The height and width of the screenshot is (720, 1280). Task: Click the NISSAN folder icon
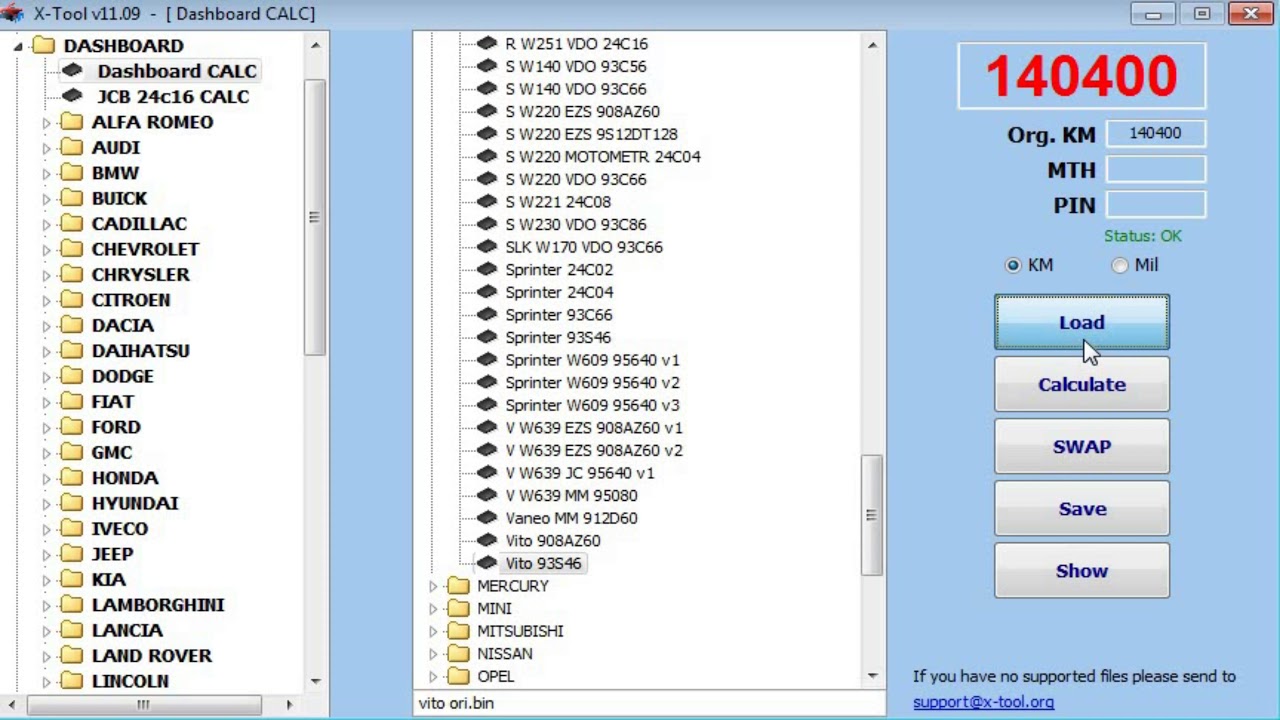[x=458, y=654]
